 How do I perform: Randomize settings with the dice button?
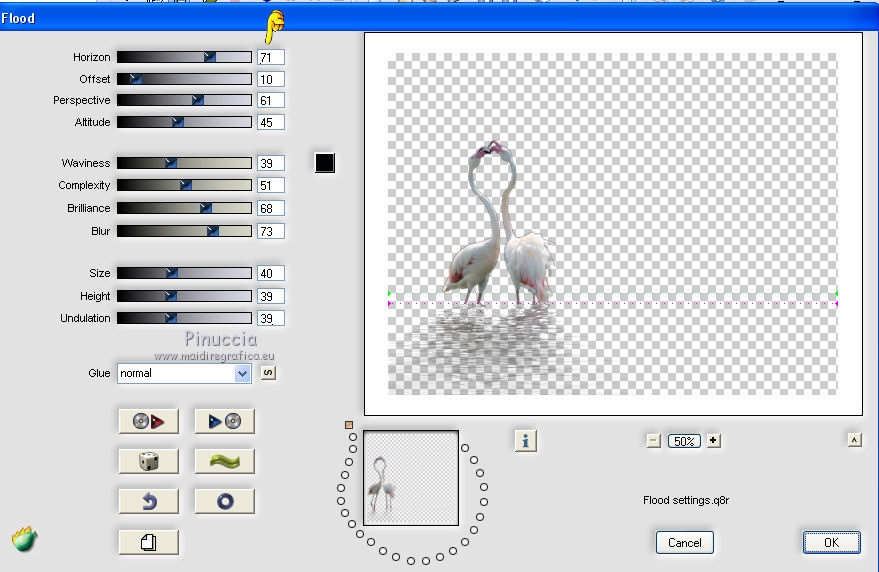[x=149, y=462]
